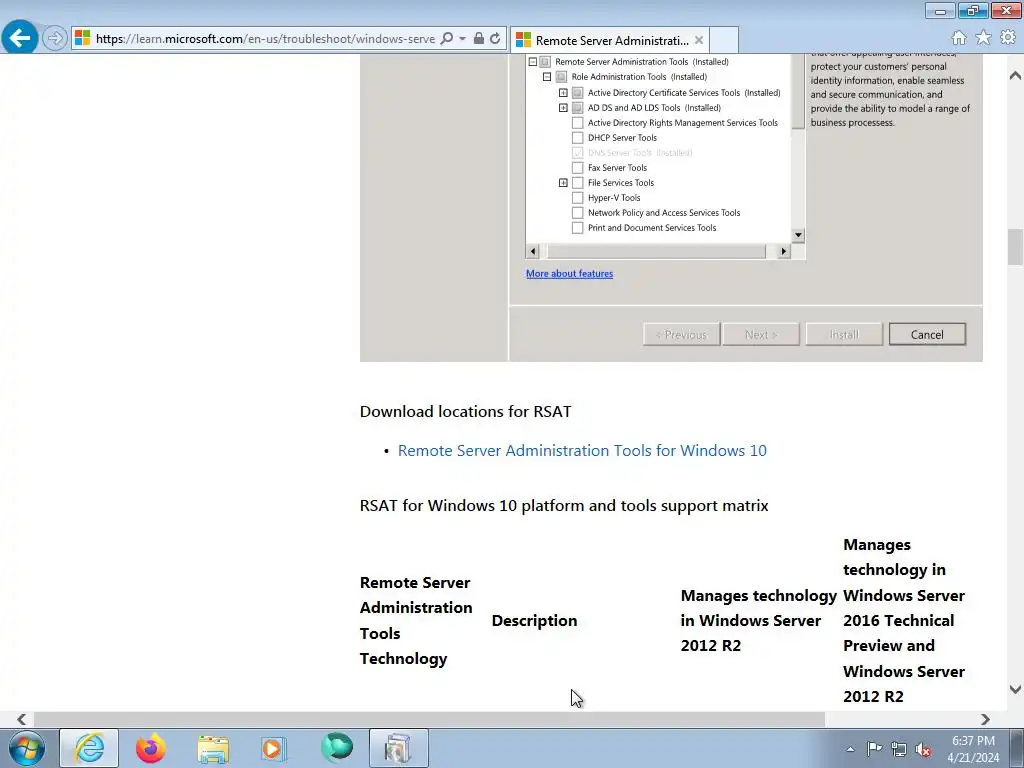
Task: Click the Download locations for RSAT heading
Action: tap(466, 411)
